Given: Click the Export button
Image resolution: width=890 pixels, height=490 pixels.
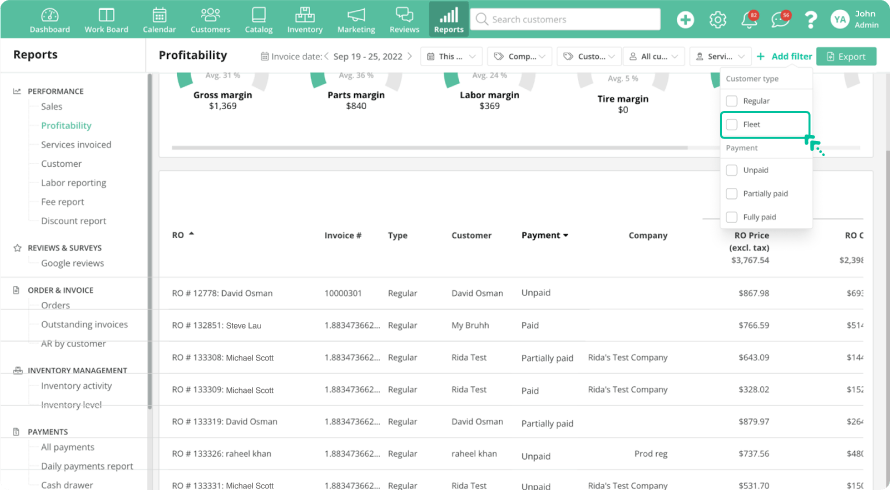Looking at the screenshot, I should point(845,57).
